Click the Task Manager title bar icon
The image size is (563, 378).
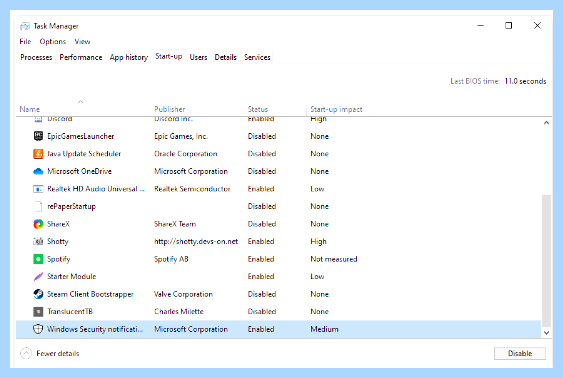[x=25, y=26]
